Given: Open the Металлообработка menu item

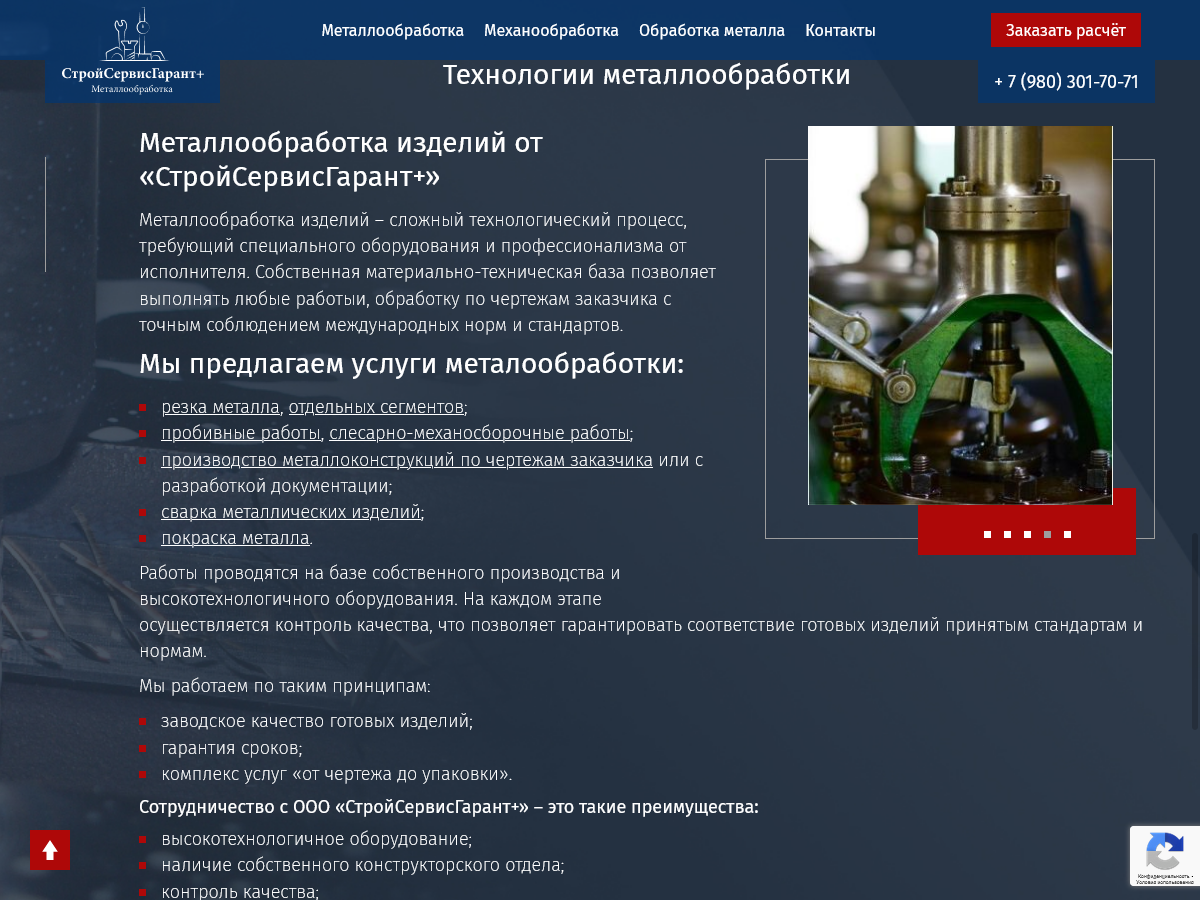Looking at the screenshot, I should pos(392,30).
